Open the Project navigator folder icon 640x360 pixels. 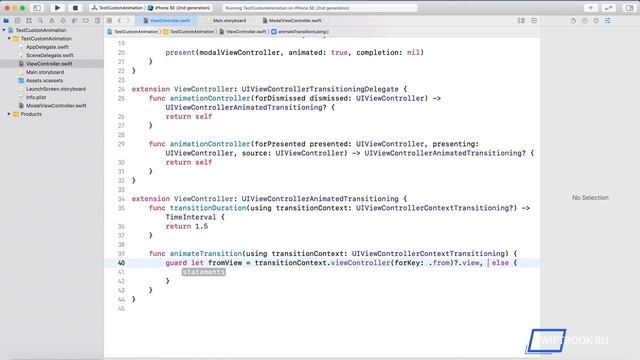[x=6, y=20]
